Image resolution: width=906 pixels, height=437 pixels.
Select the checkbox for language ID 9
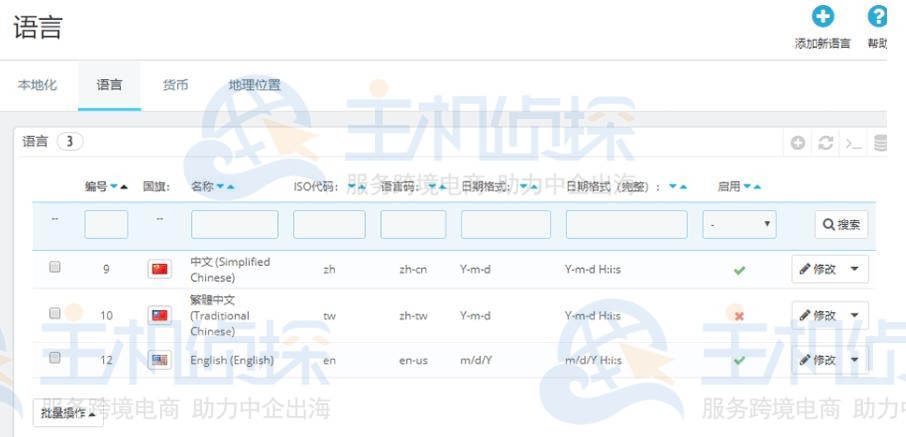point(55,268)
